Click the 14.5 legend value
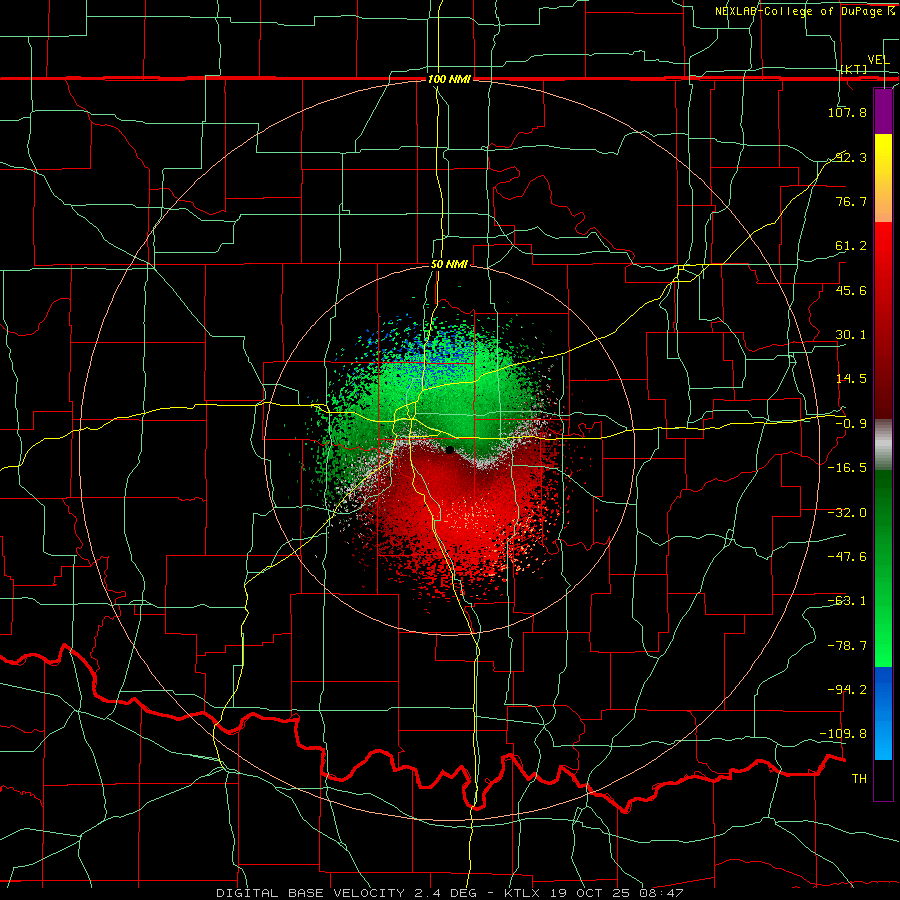 [851, 379]
